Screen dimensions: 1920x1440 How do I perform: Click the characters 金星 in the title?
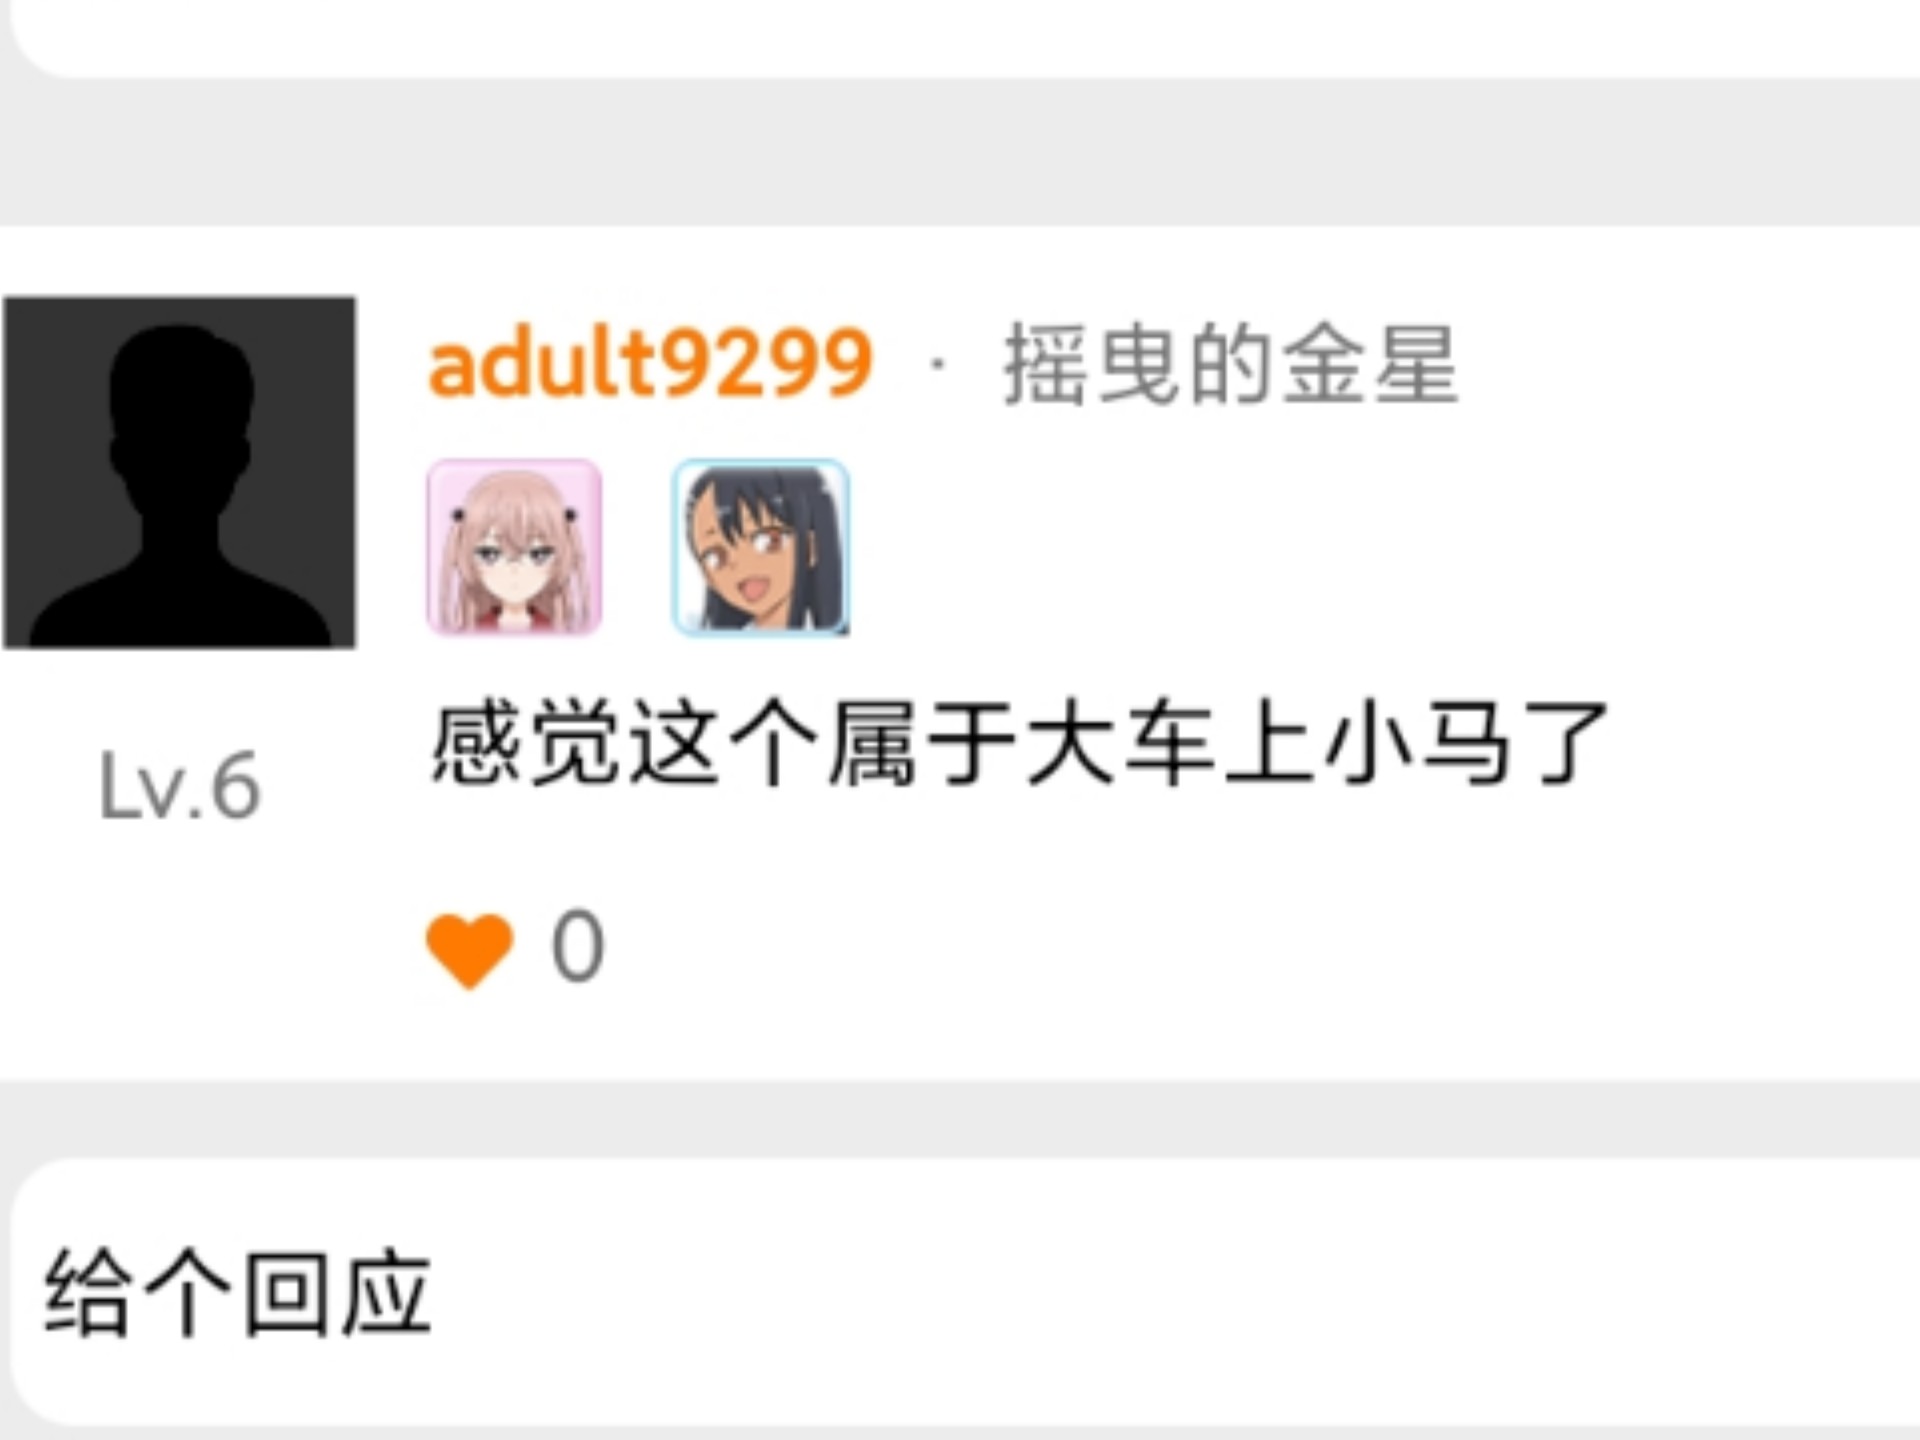point(1368,364)
